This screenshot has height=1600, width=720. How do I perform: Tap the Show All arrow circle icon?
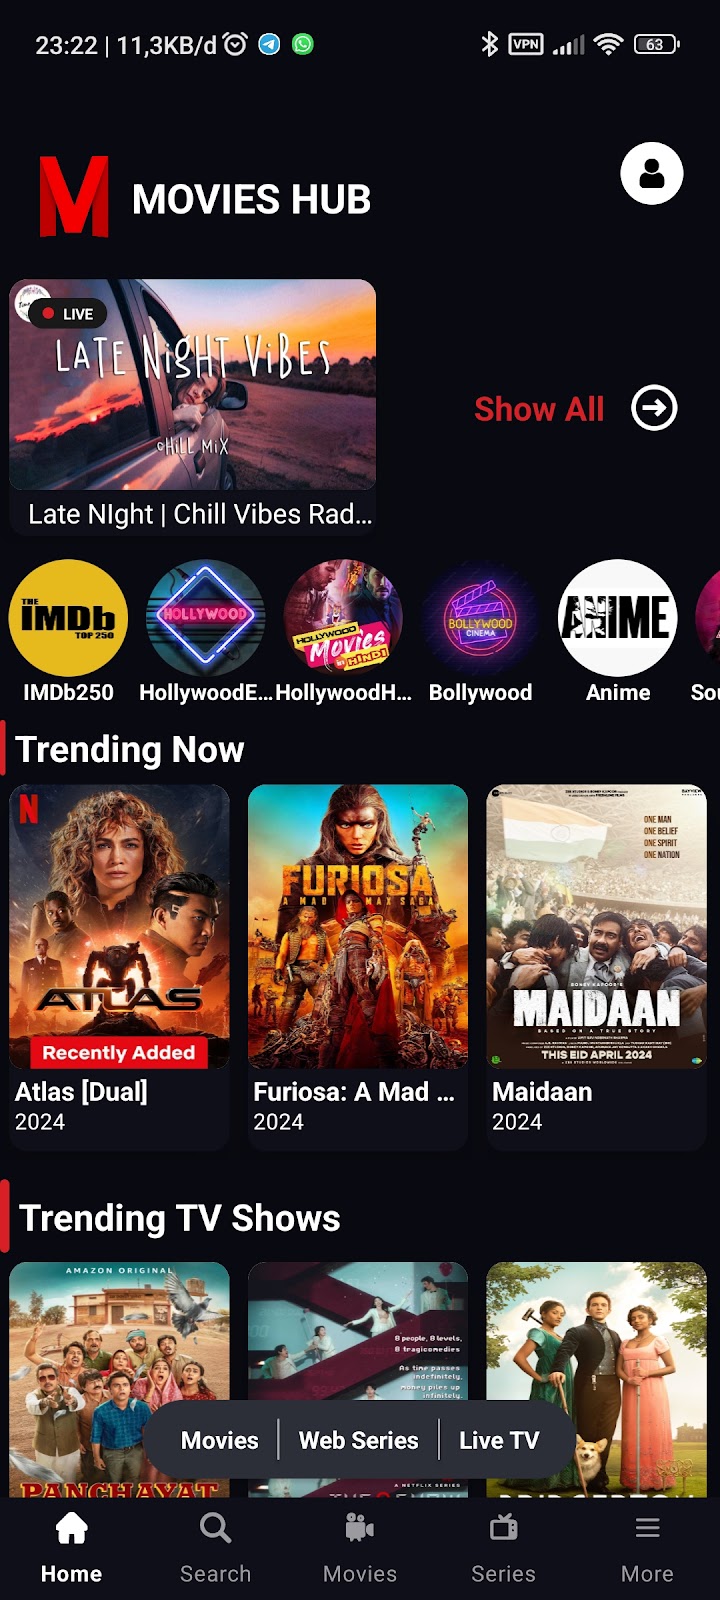(x=654, y=408)
